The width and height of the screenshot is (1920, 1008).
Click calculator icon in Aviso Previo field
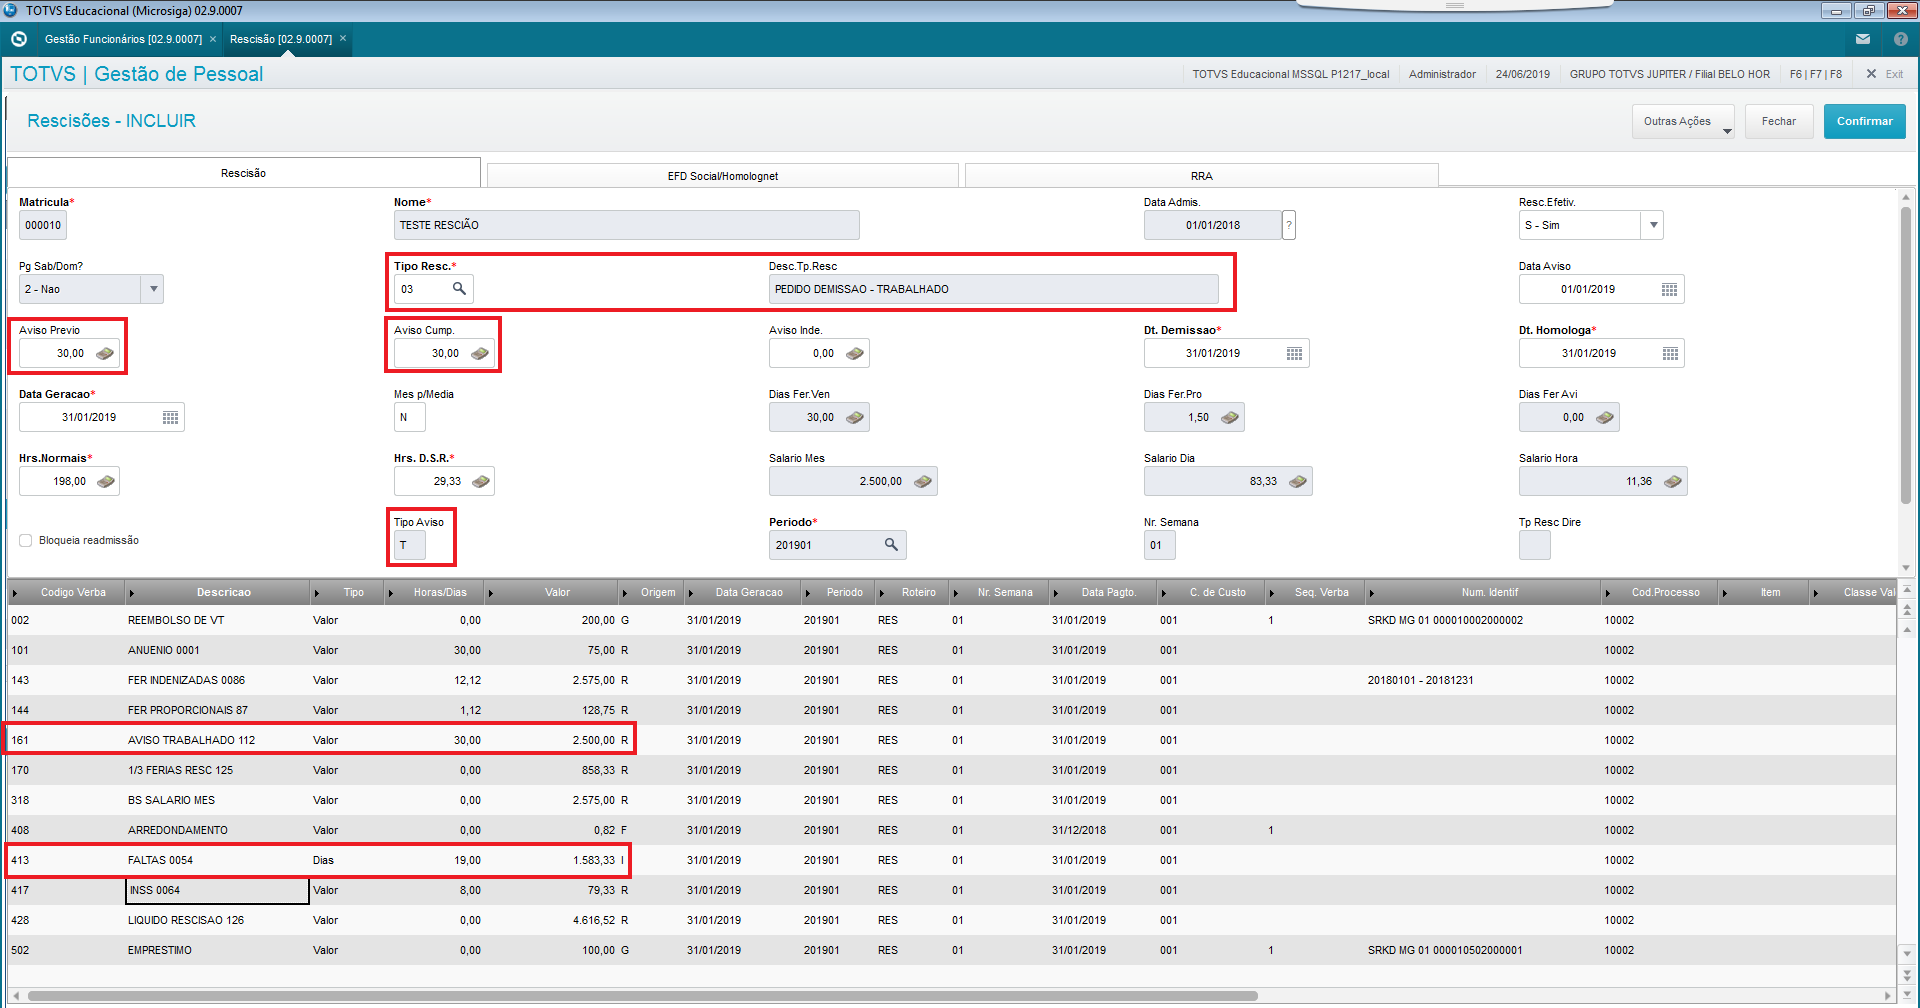coord(105,353)
